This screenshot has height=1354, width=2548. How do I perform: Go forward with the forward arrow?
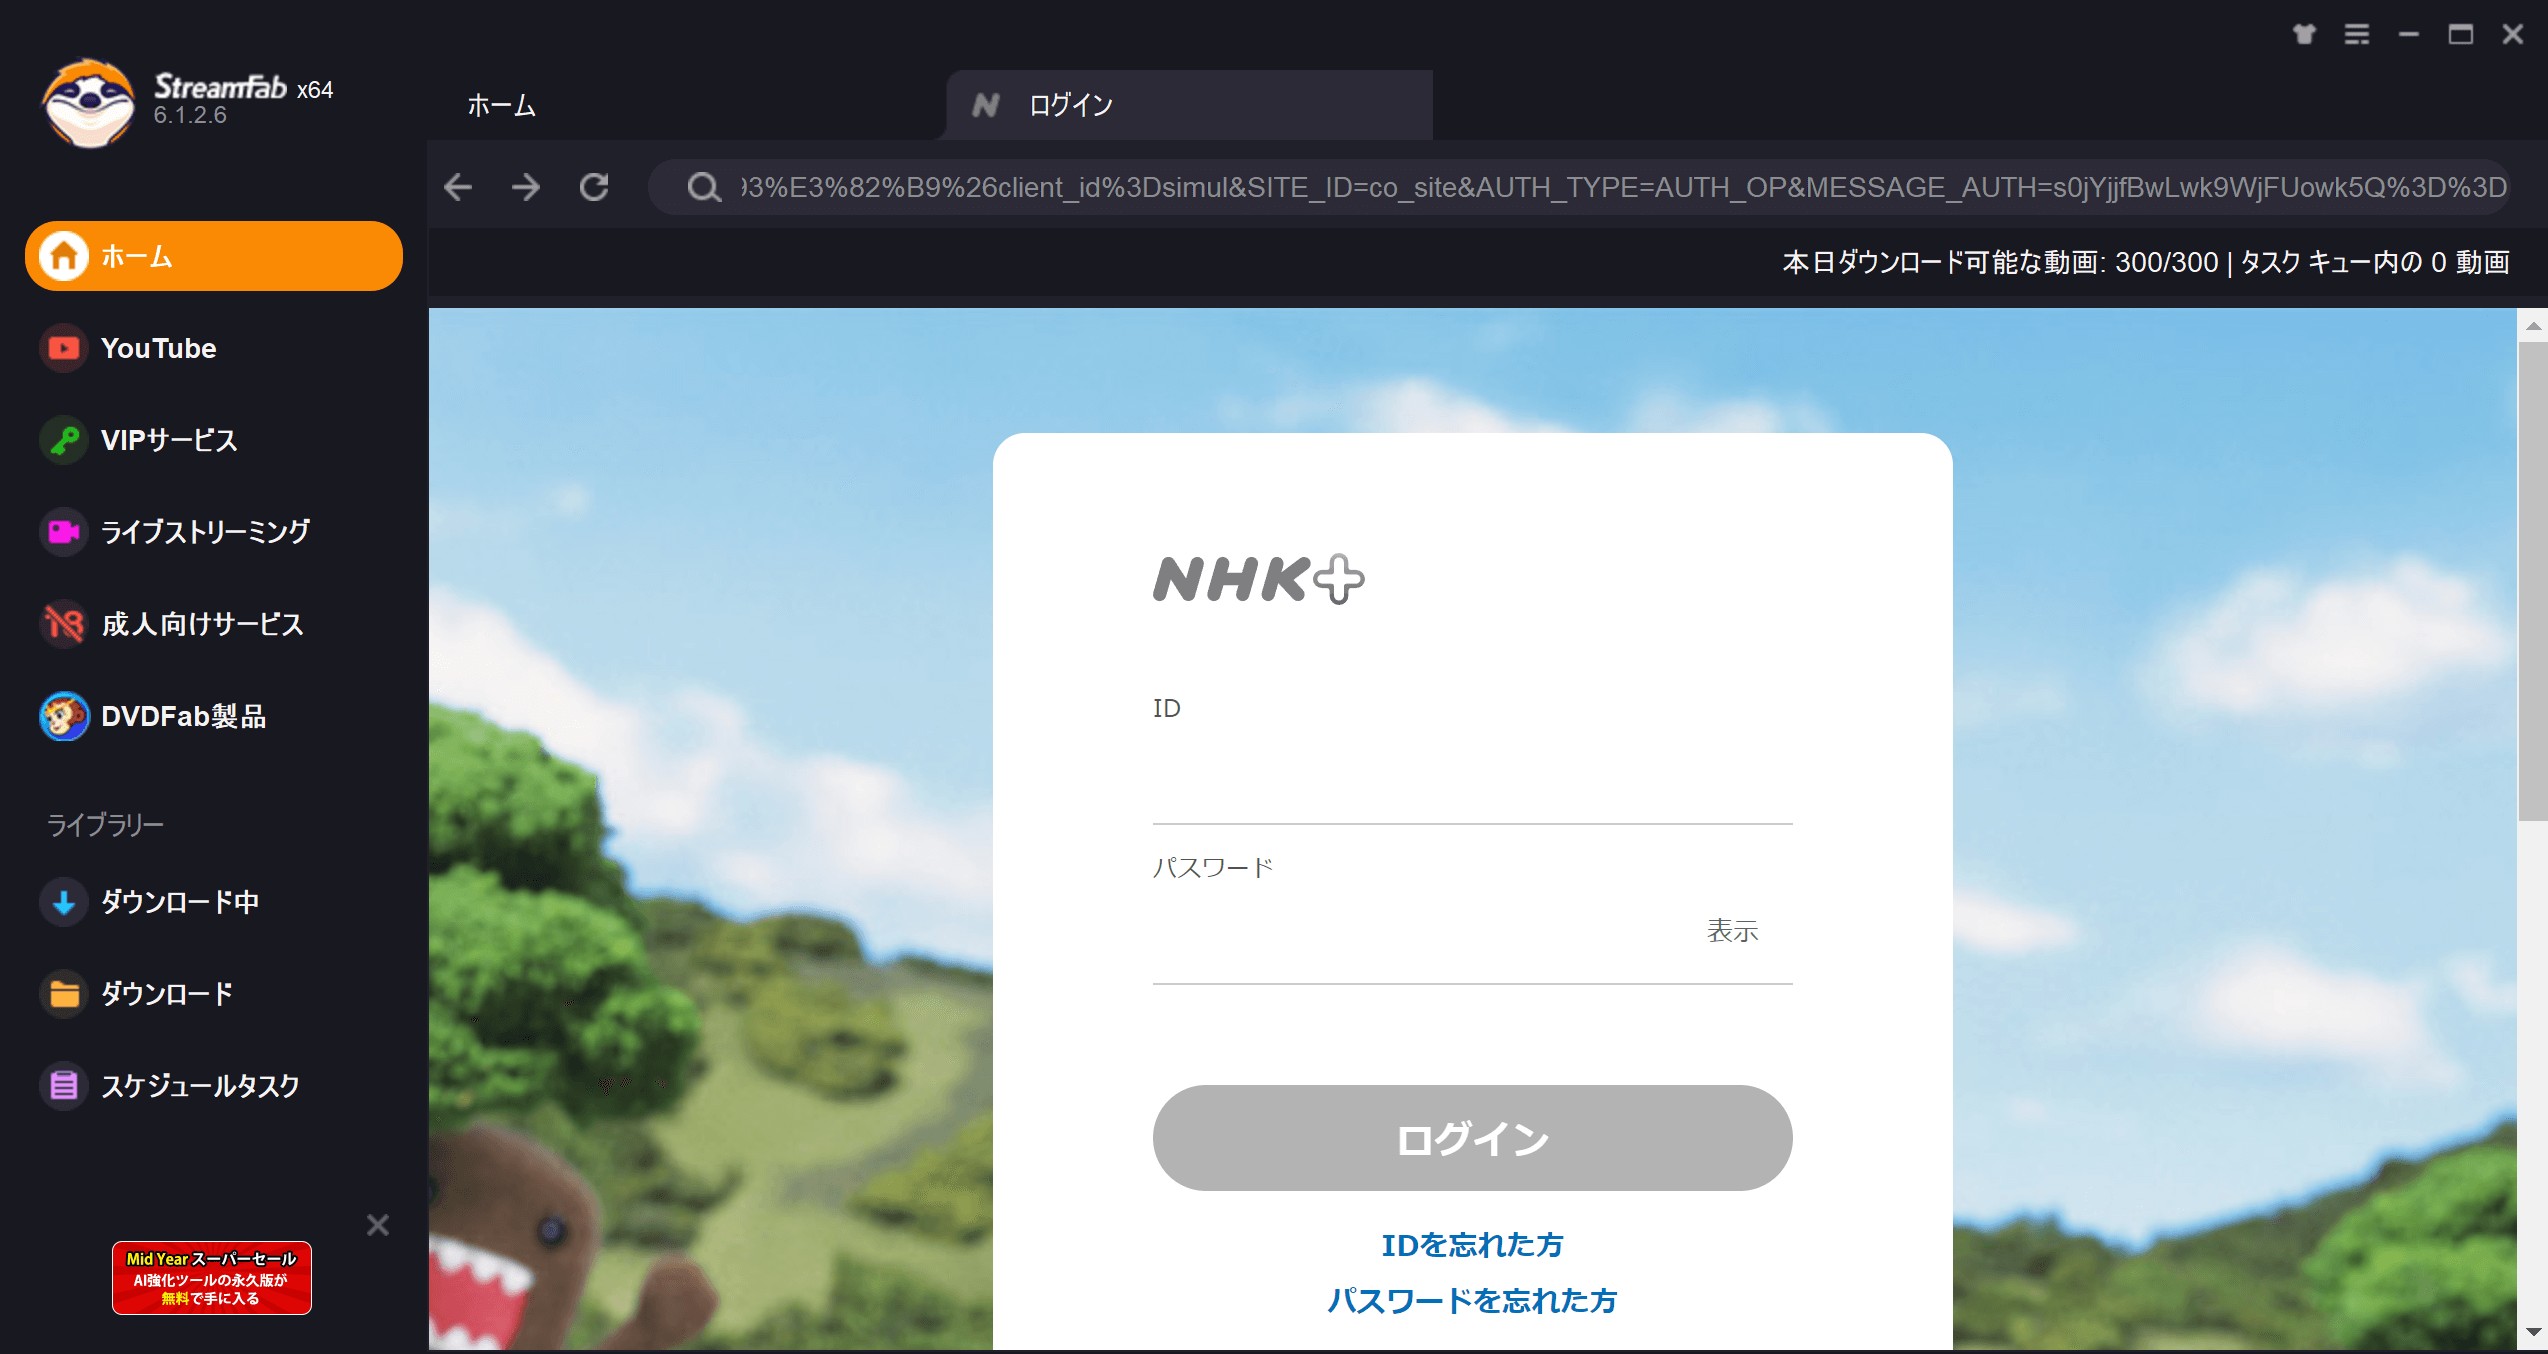(526, 187)
